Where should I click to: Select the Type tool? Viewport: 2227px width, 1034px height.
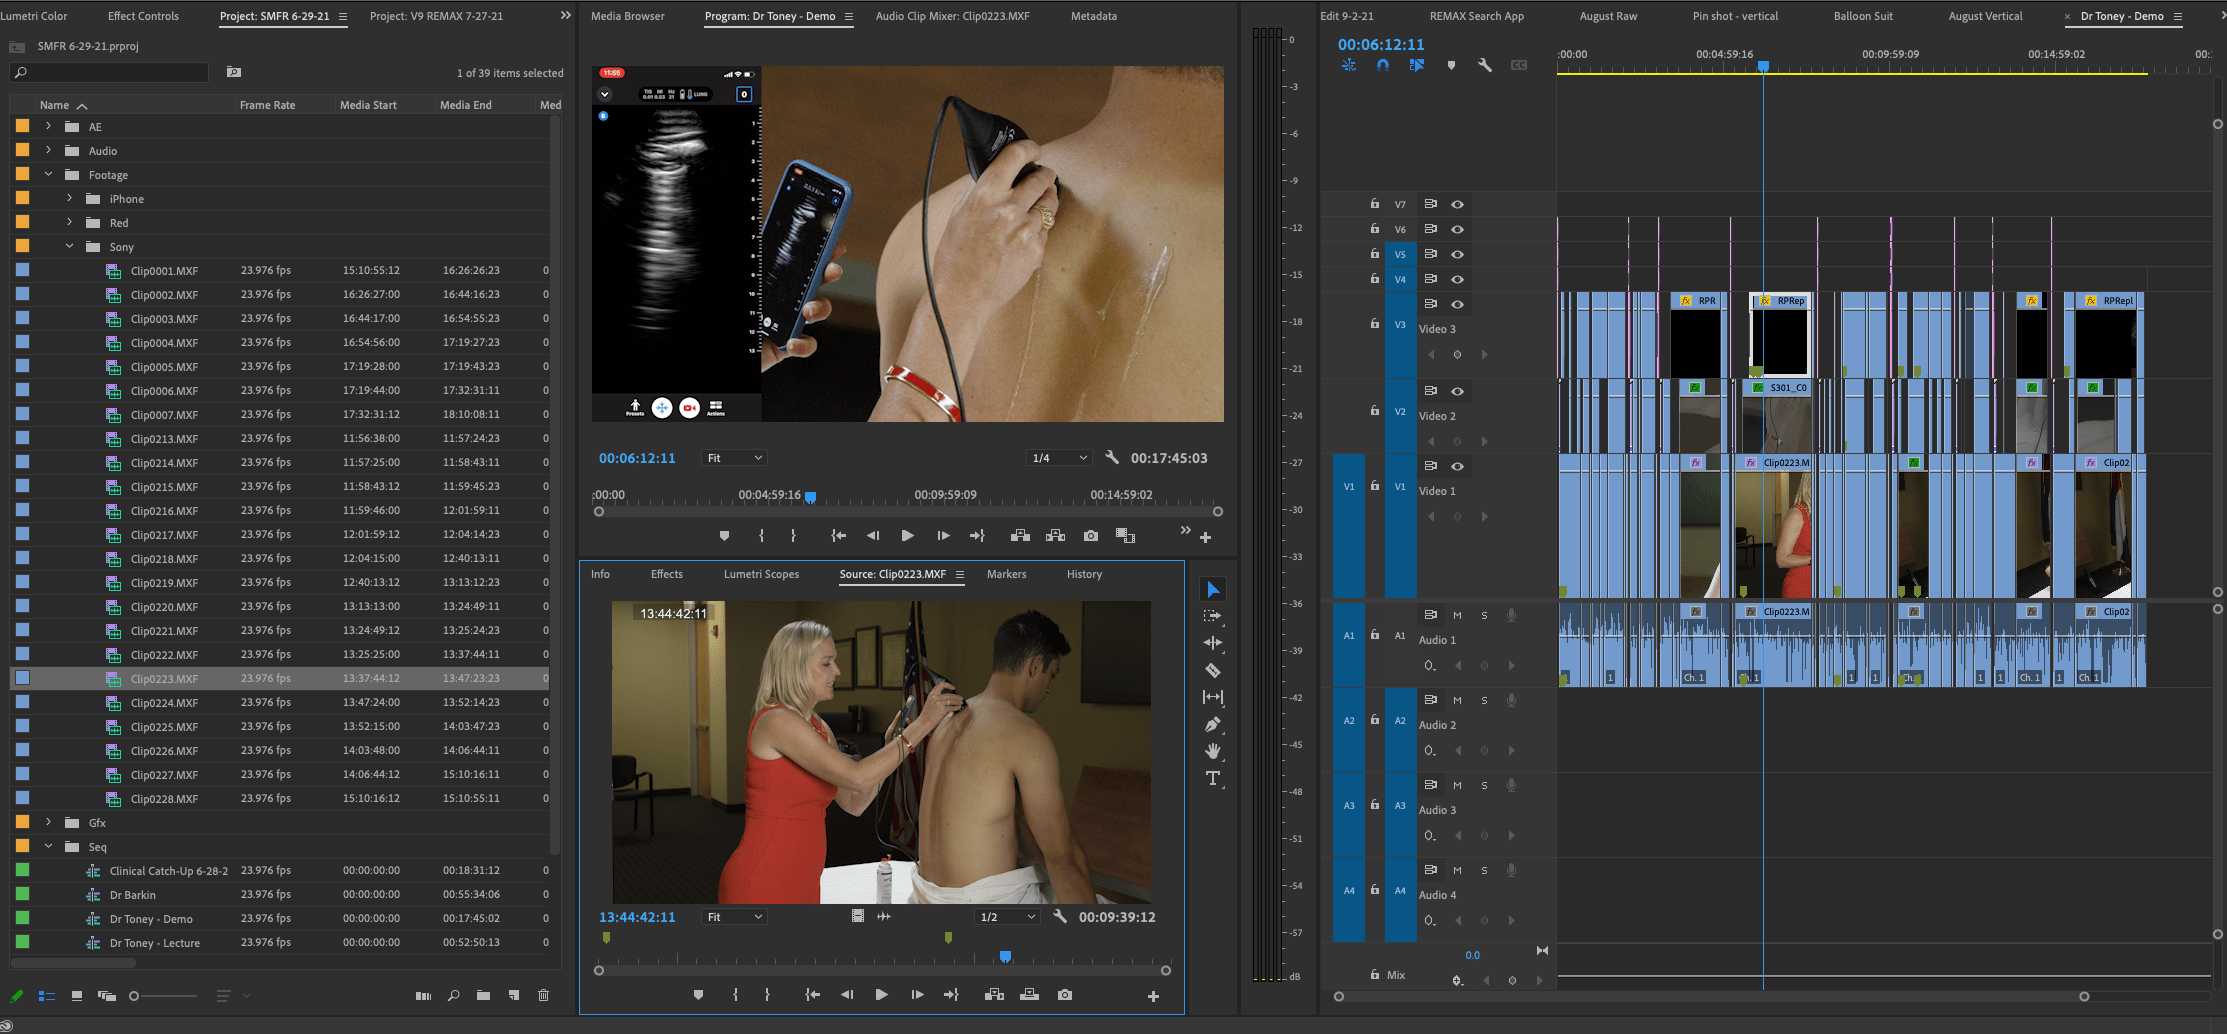(x=1212, y=778)
